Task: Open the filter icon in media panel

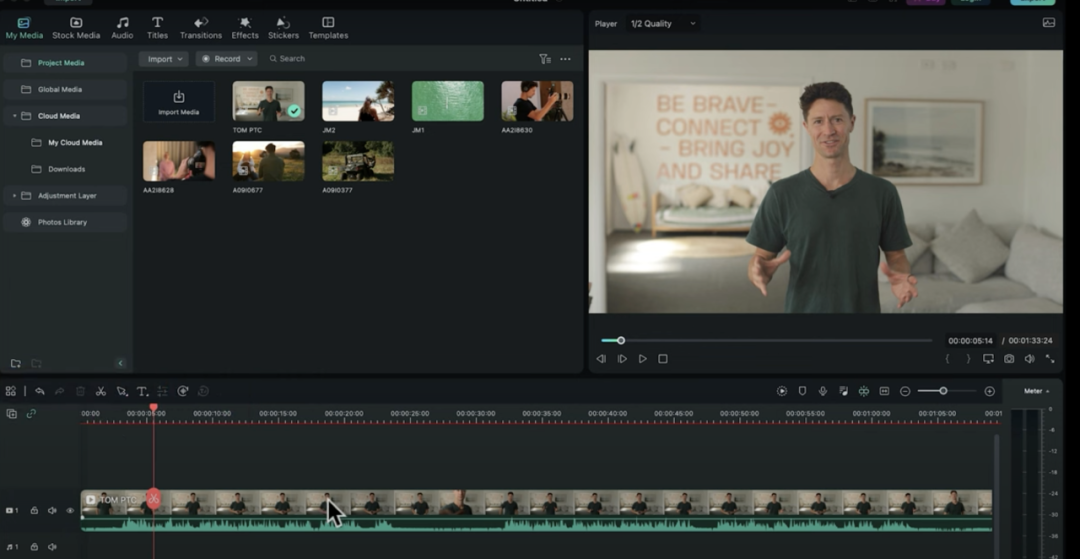Action: tap(544, 59)
